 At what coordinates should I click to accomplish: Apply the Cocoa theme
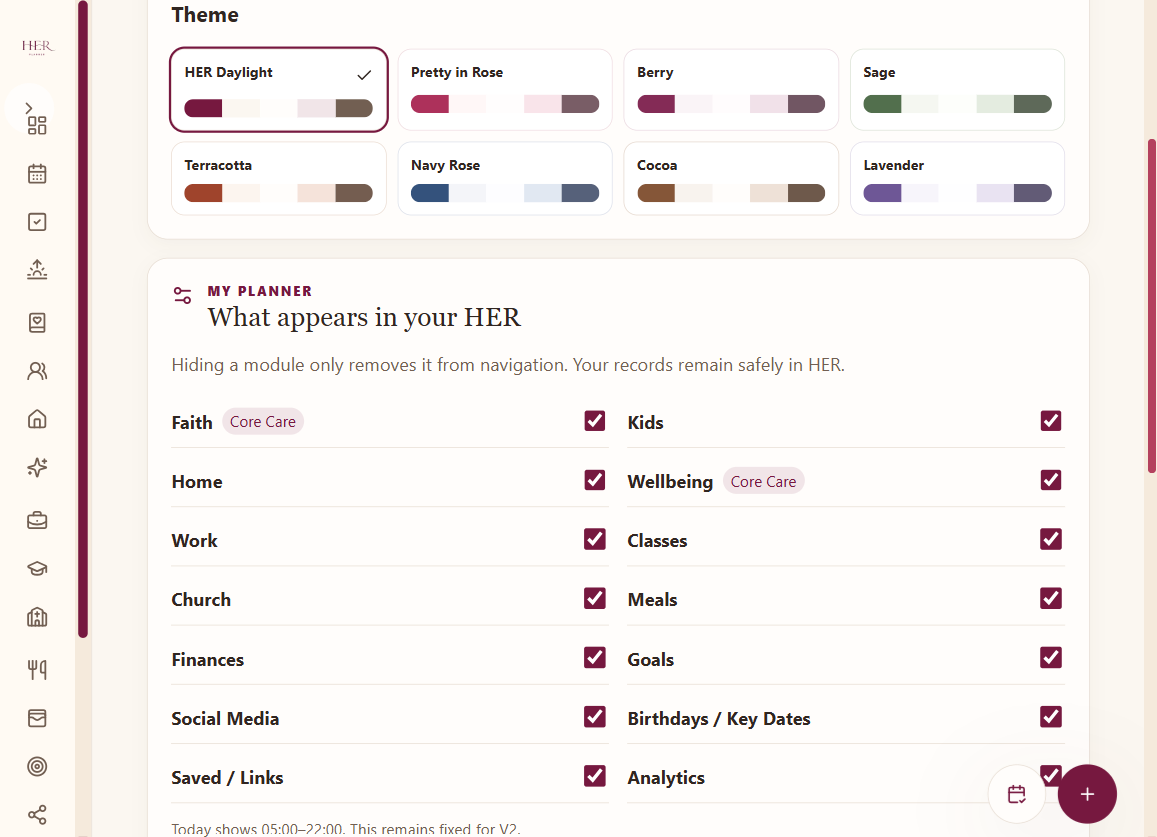coord(731,179)
